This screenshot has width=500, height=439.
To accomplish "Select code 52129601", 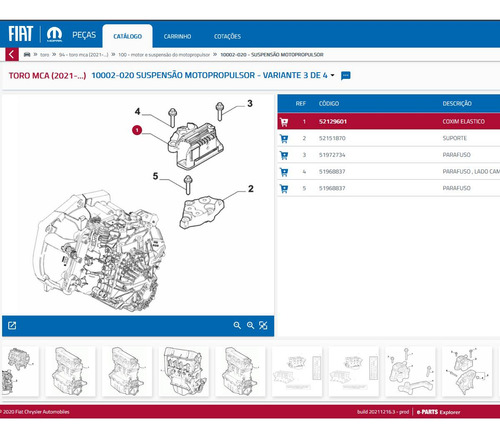I will tap(333, 122).
